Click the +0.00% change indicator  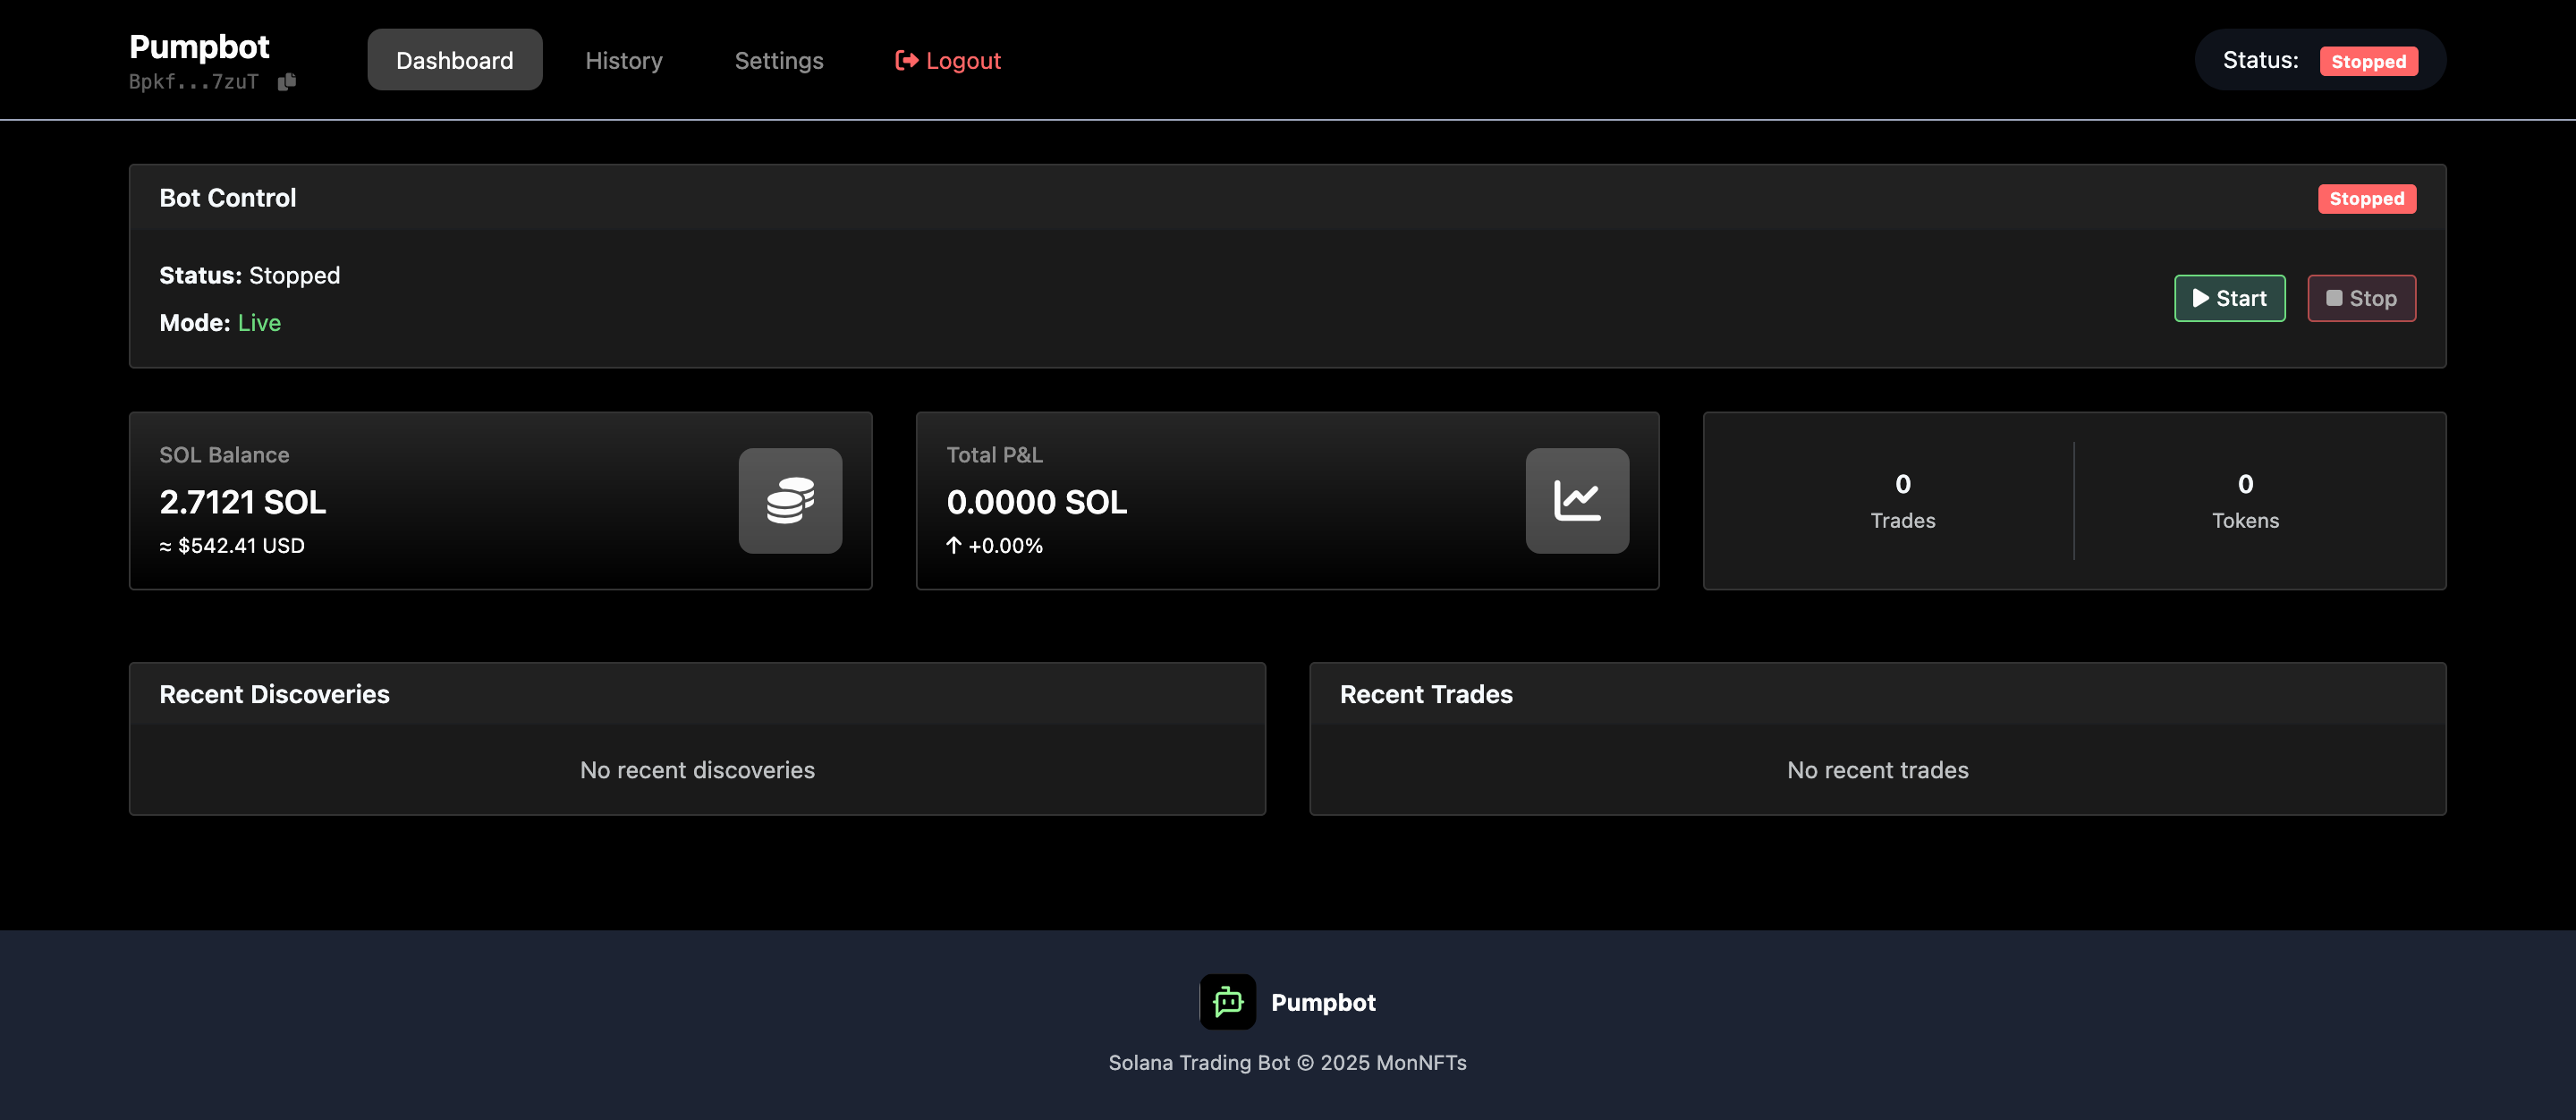point(995,546)
